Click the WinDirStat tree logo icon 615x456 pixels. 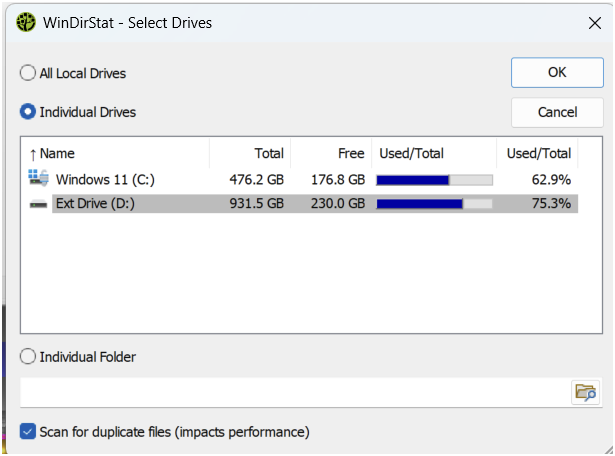tap(26, 22)
